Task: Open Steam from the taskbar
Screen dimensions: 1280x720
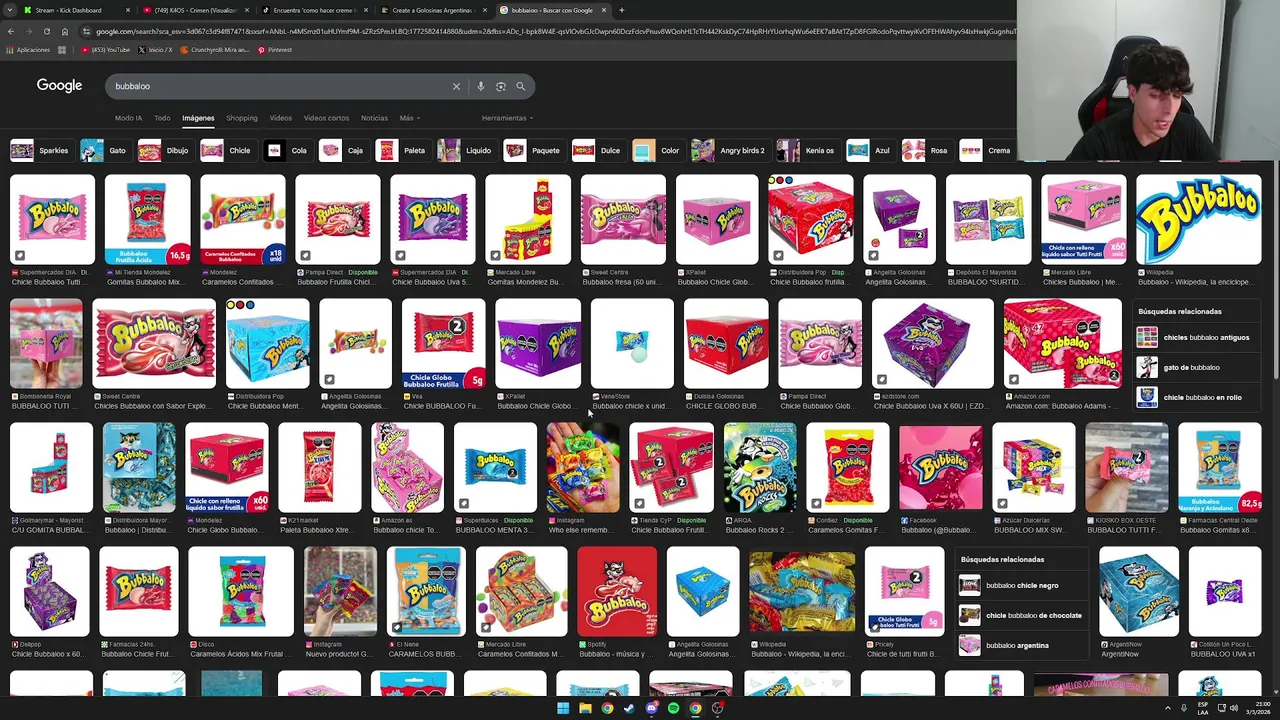Action: point(629,708)
